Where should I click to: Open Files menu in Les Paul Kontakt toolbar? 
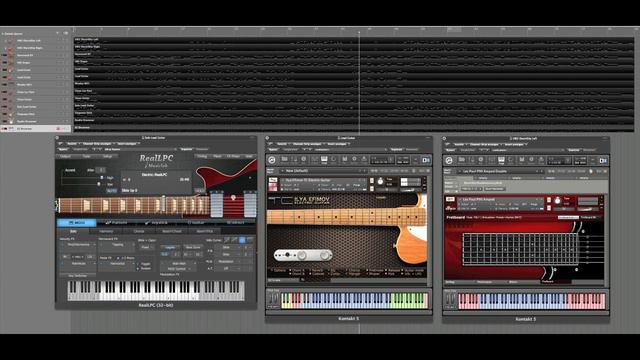(522, 160)
